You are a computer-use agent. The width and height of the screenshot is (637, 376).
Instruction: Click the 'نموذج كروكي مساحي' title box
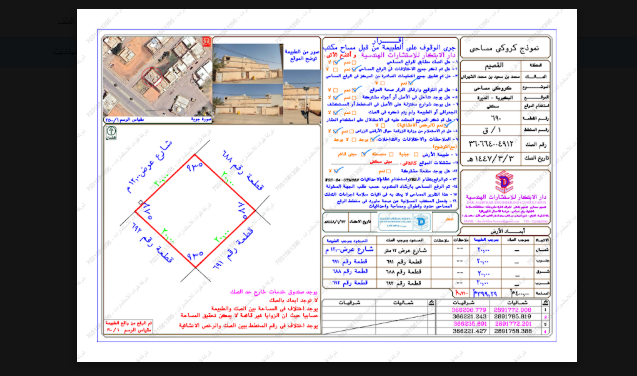pyautogui.click(x=505, y=48)
